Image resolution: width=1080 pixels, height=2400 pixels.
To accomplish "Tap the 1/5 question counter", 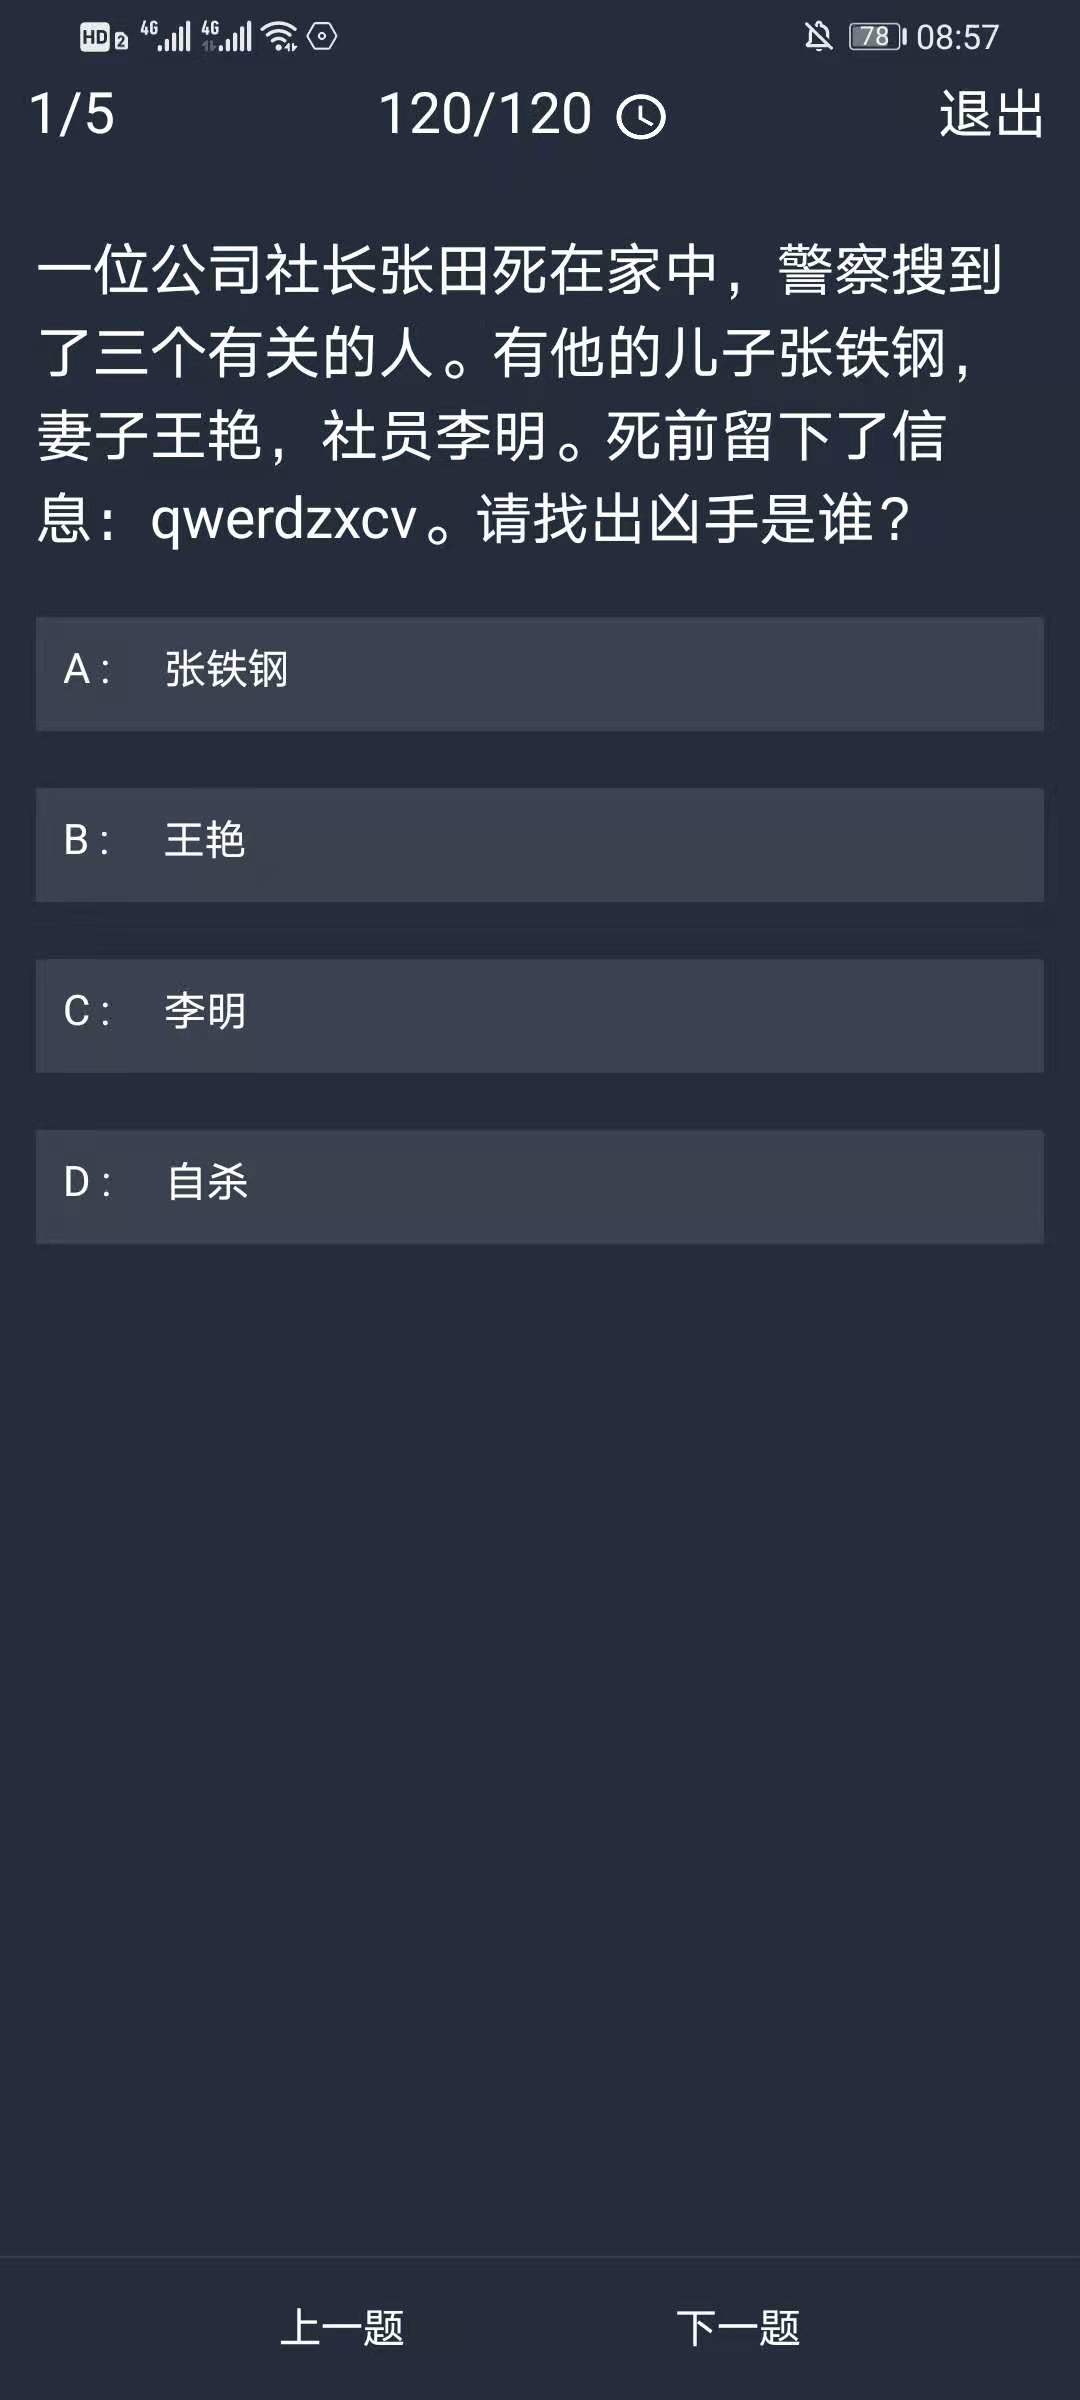I will point(72,114).
